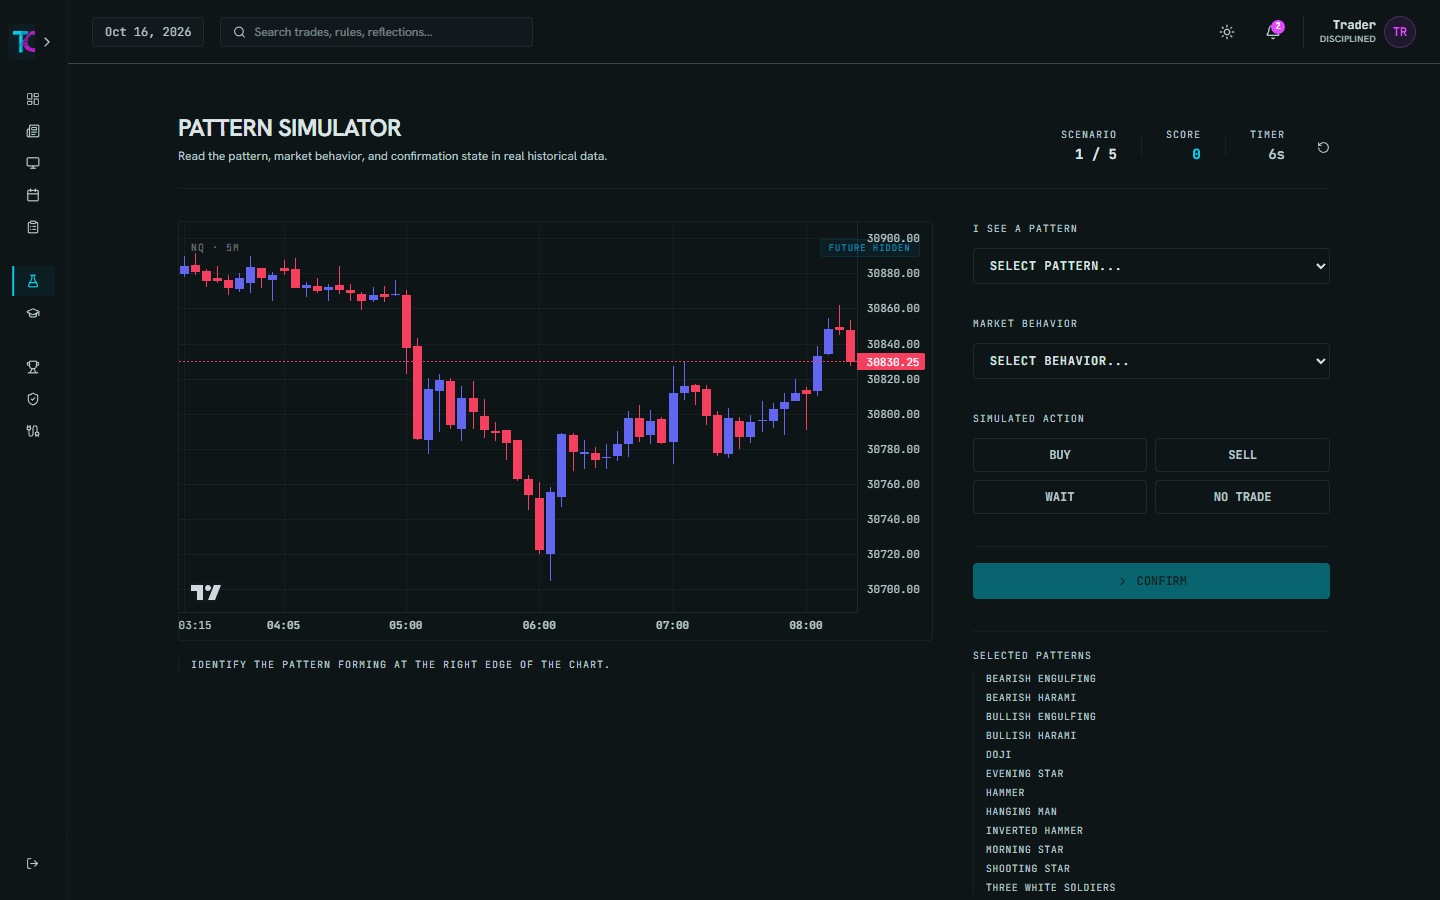Screen dimensions: 1440x900
Task: Click the Future Hidden badge on chart
Action: pyautogui.click(x=869, y=248)
